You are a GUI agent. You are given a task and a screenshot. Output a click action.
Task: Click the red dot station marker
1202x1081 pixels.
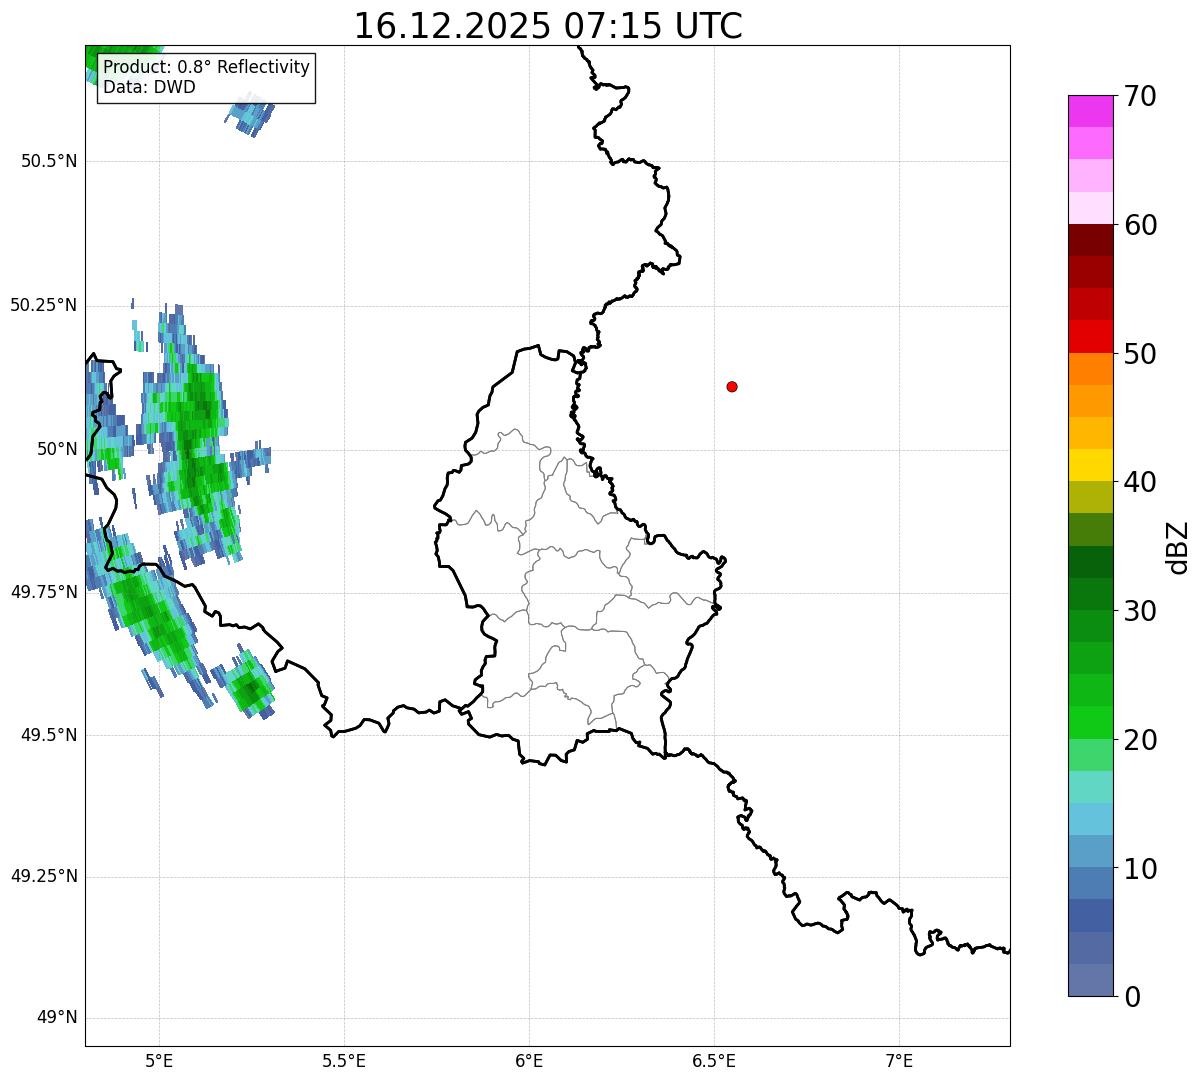(x=732, y=386)
